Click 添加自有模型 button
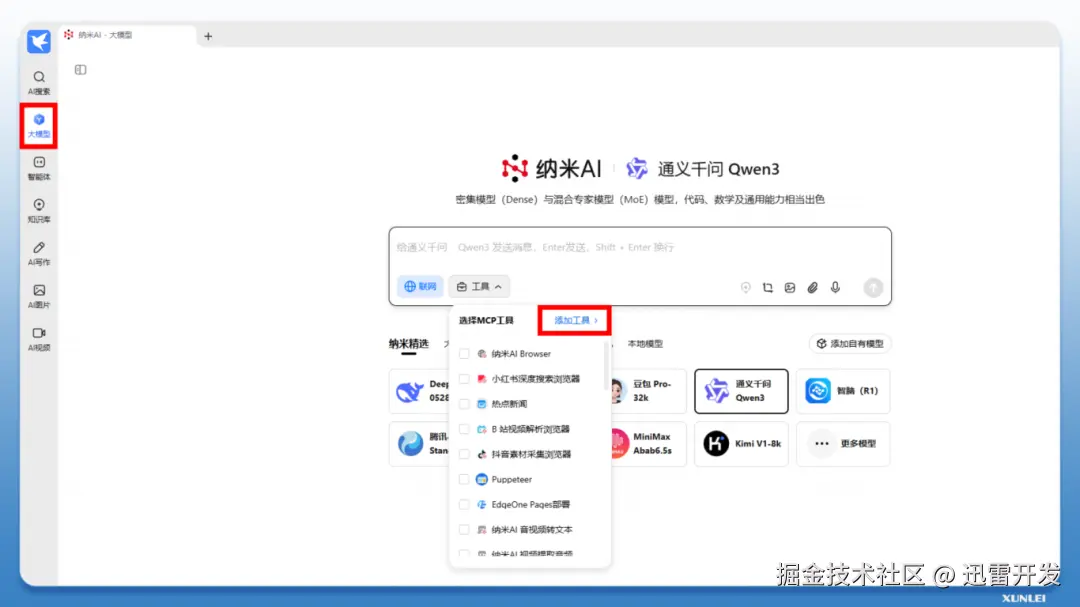Image resolution: width=1080 pixels, height=607 pixels. click(850, 344)
